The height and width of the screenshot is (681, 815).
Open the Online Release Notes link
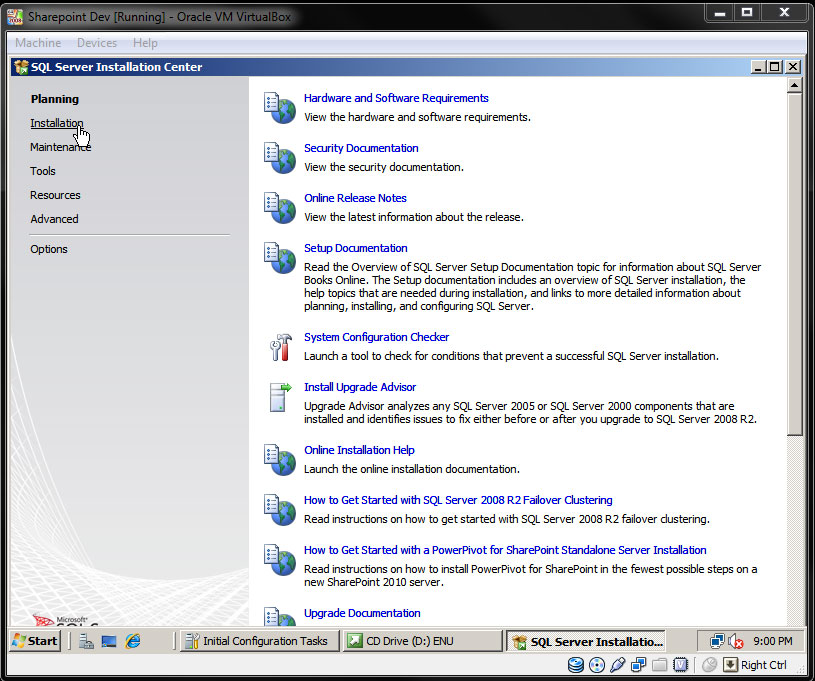click(355, 198)
